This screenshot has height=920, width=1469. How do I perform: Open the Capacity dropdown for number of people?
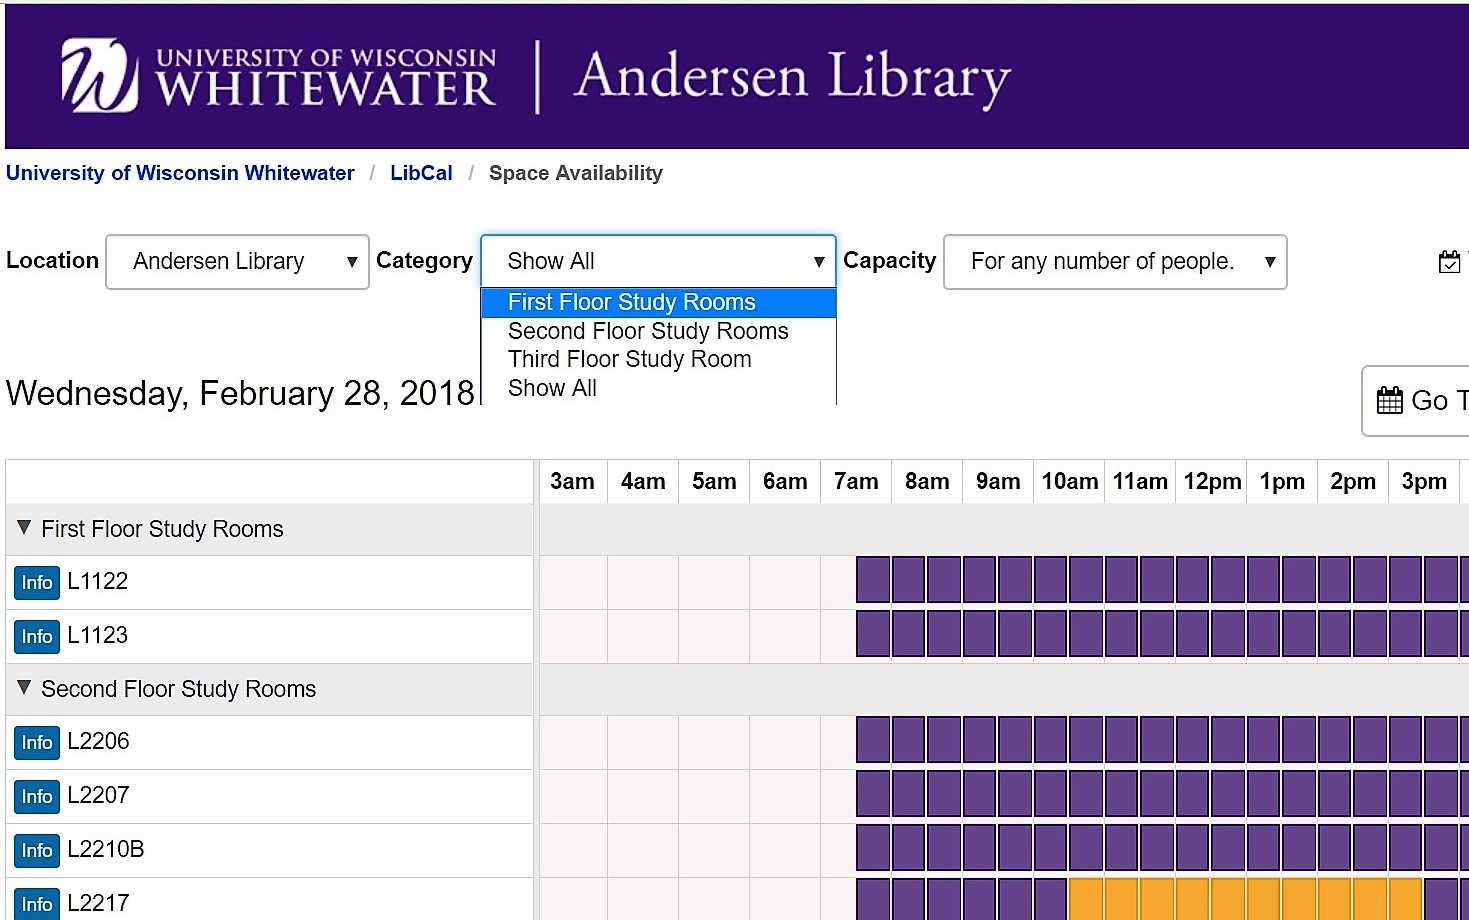(x=1115, y=262)
